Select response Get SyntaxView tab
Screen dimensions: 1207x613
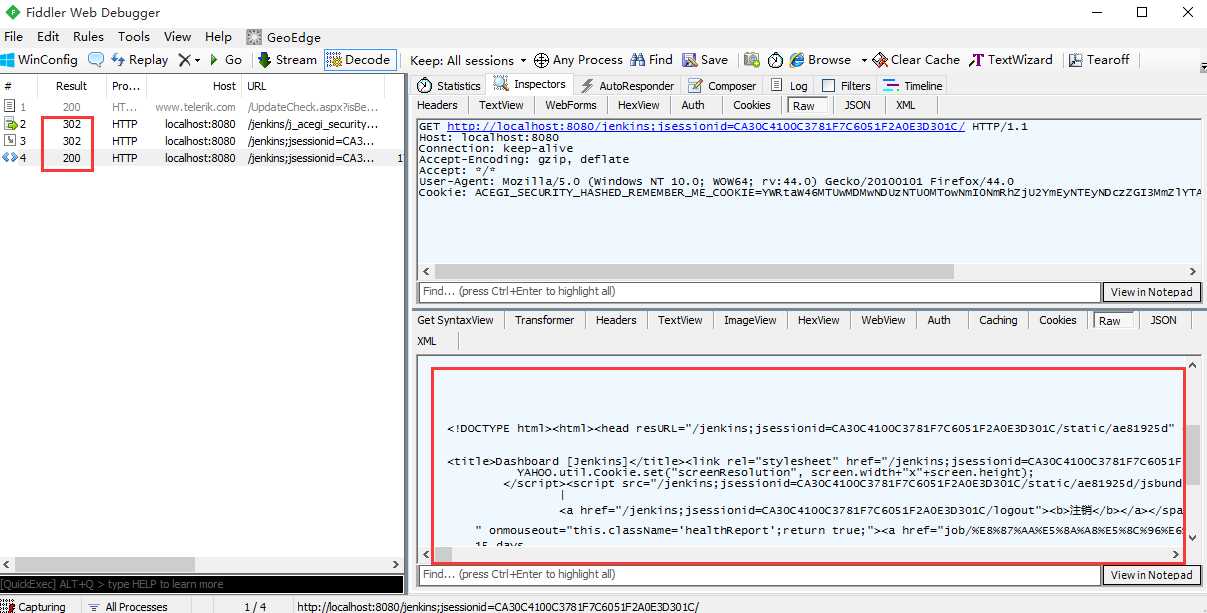(455, 320)
